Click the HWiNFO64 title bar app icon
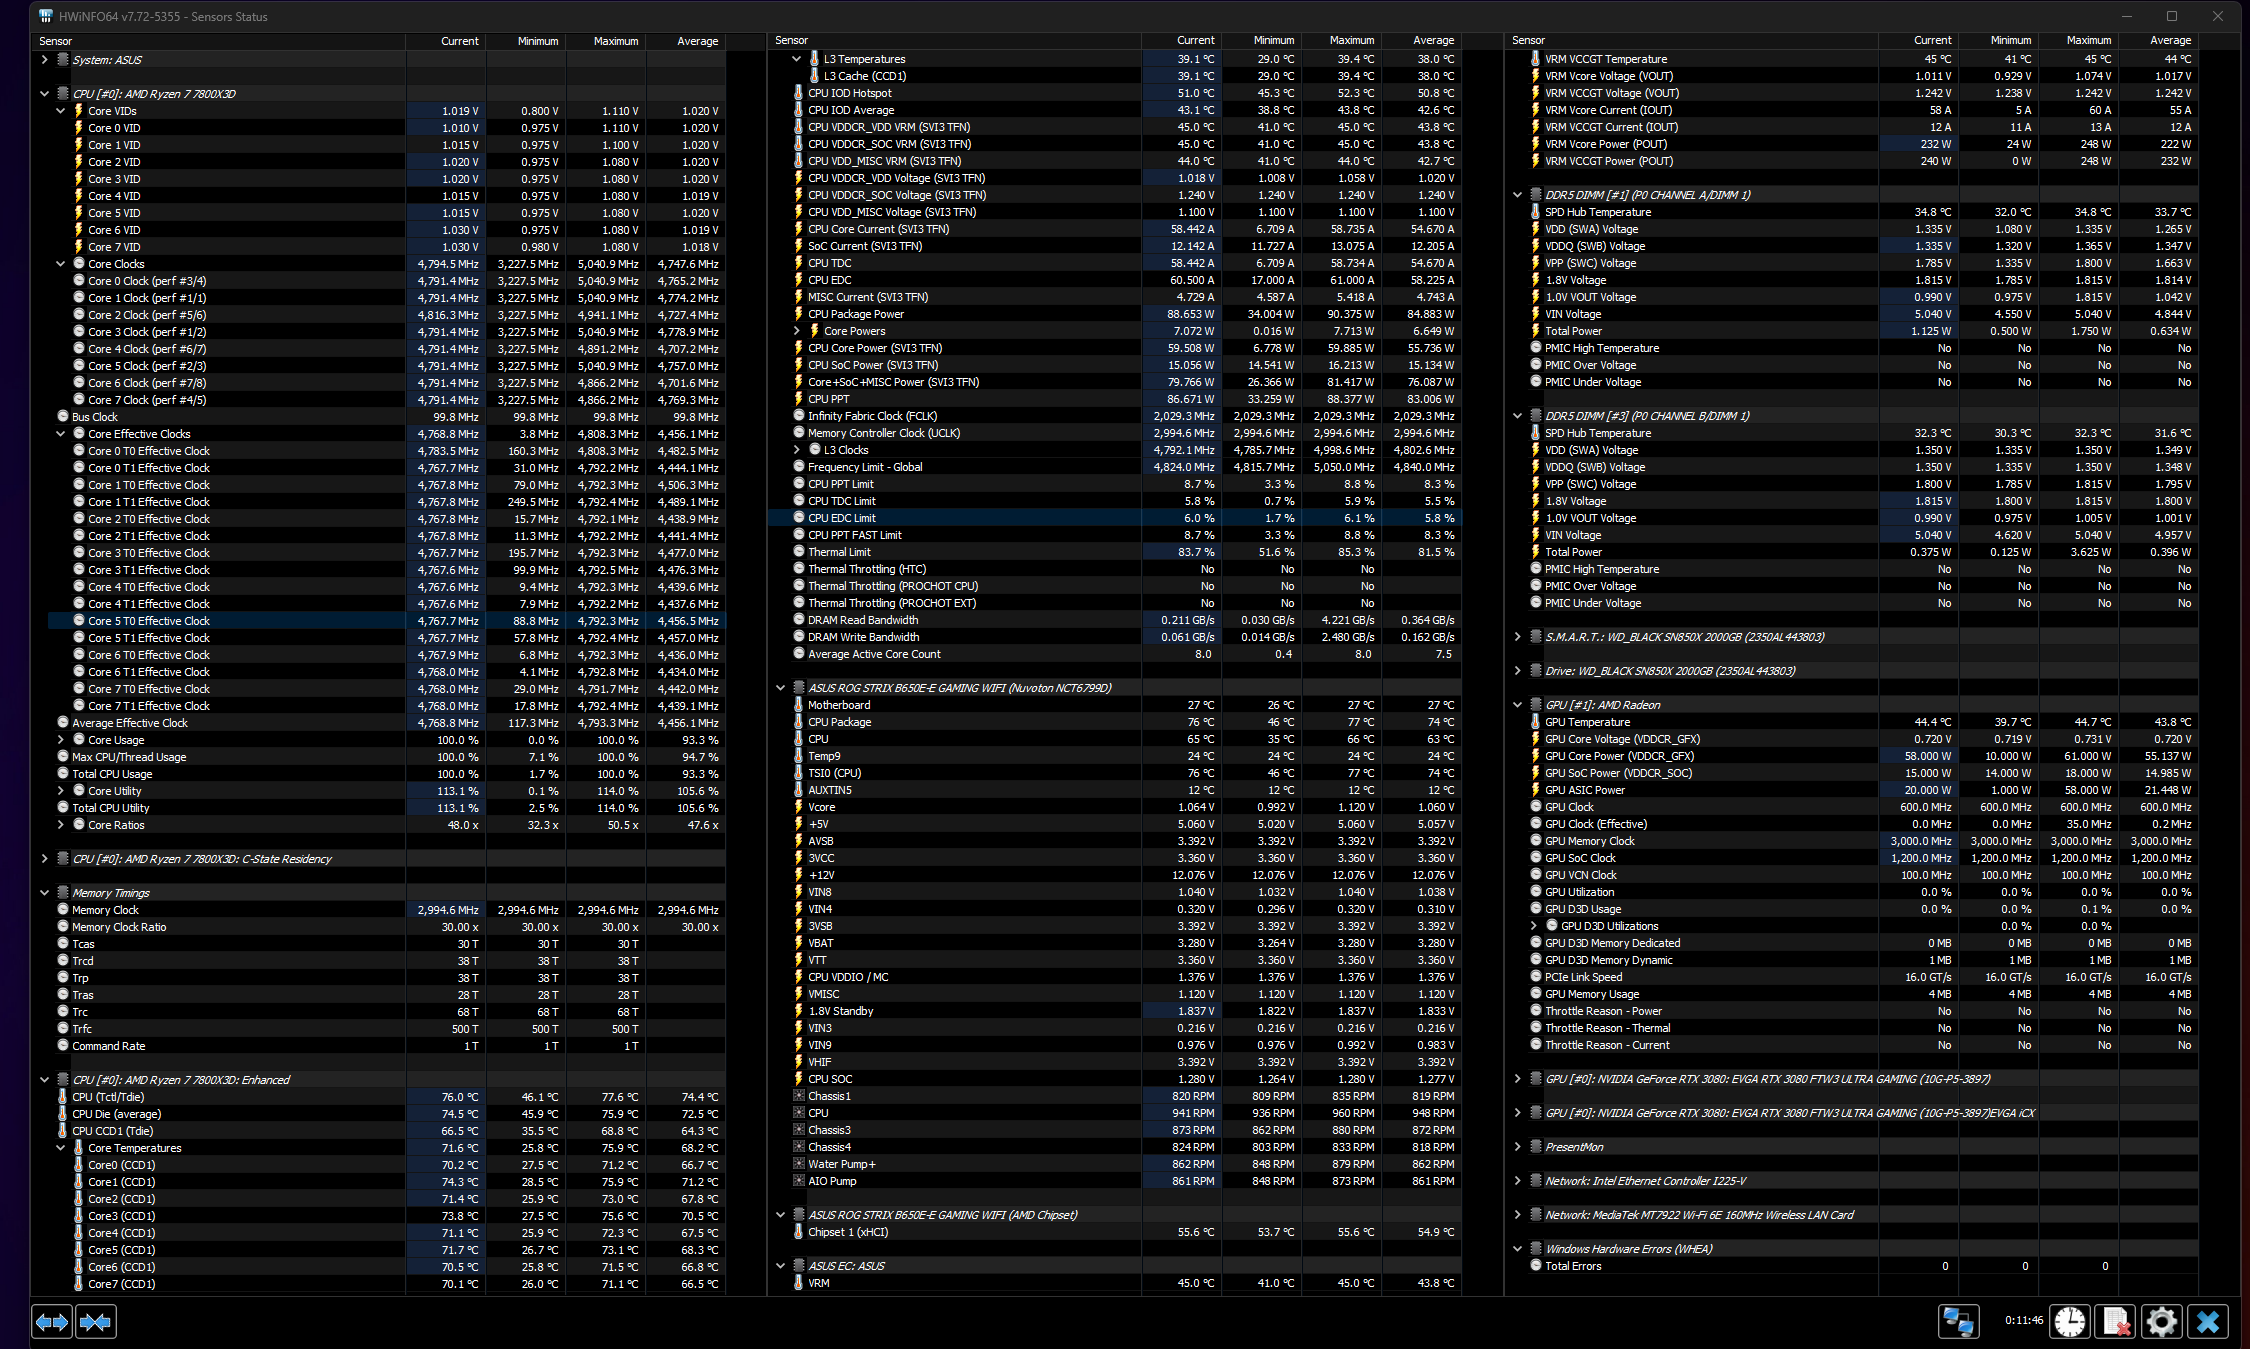The width and height of the screenshot is (2250, 1349). 46,16
